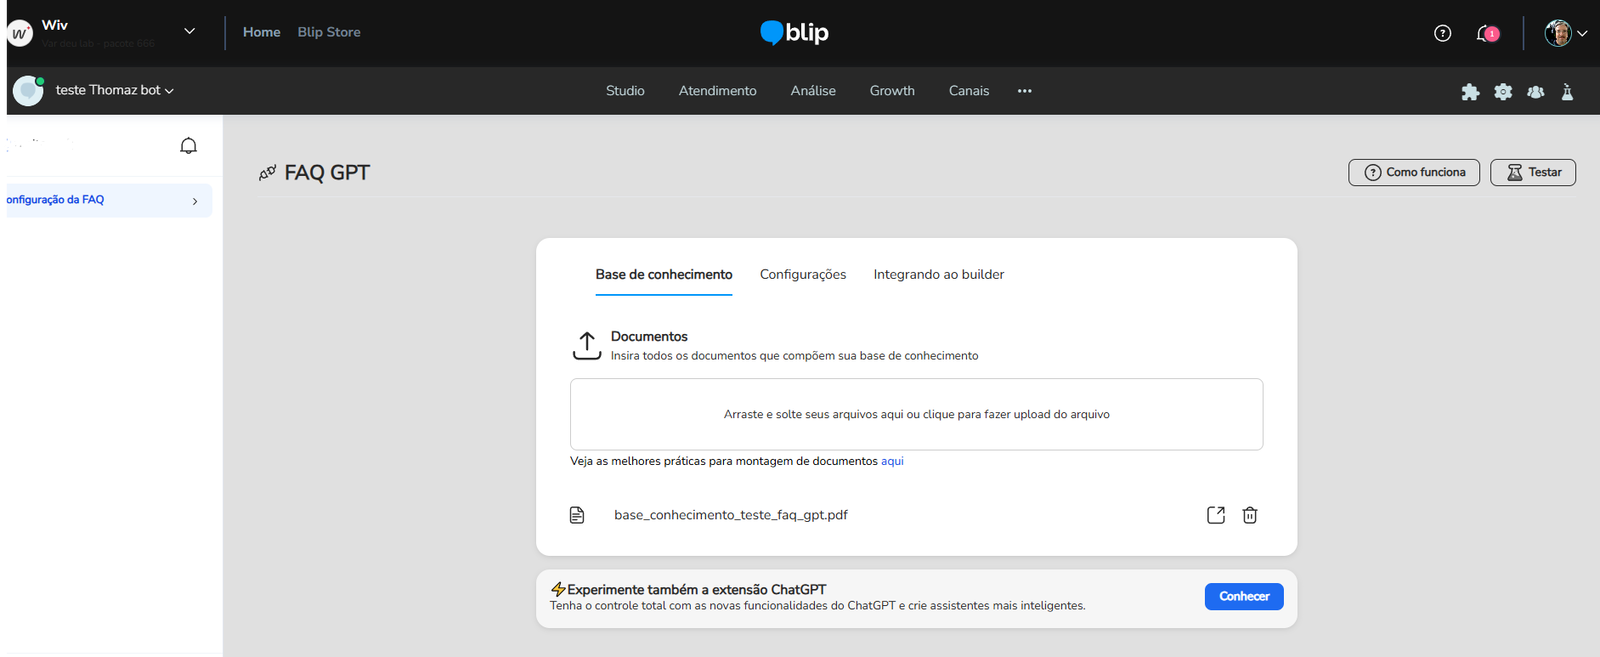Click the Testar button
1600x657 pixels.
coord(1533,173)
